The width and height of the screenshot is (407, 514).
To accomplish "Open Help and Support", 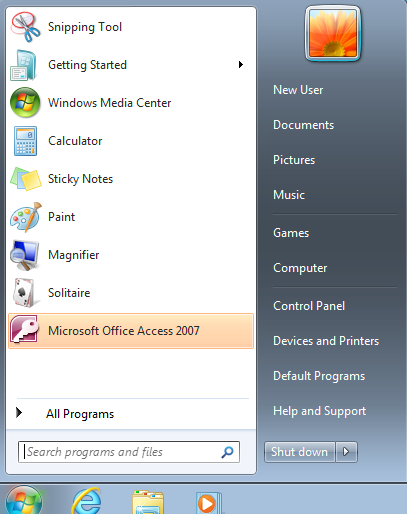I will 319,411.
